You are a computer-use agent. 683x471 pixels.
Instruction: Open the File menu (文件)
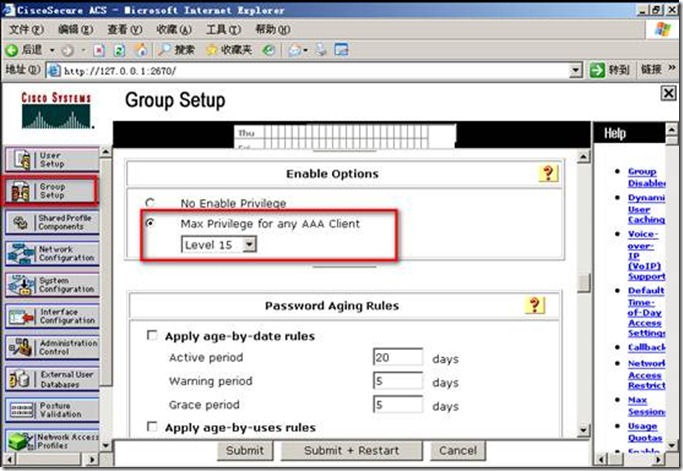(26, 30)
